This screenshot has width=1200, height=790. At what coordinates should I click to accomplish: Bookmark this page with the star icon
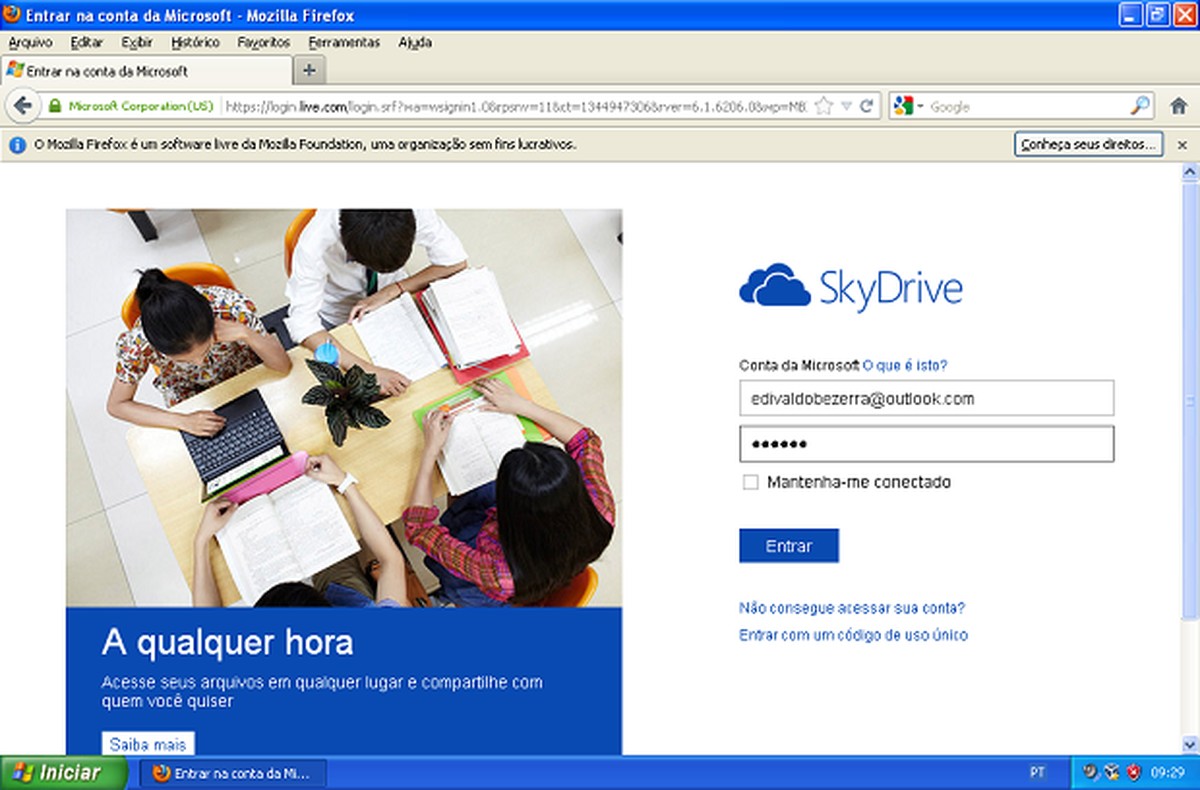825,106
